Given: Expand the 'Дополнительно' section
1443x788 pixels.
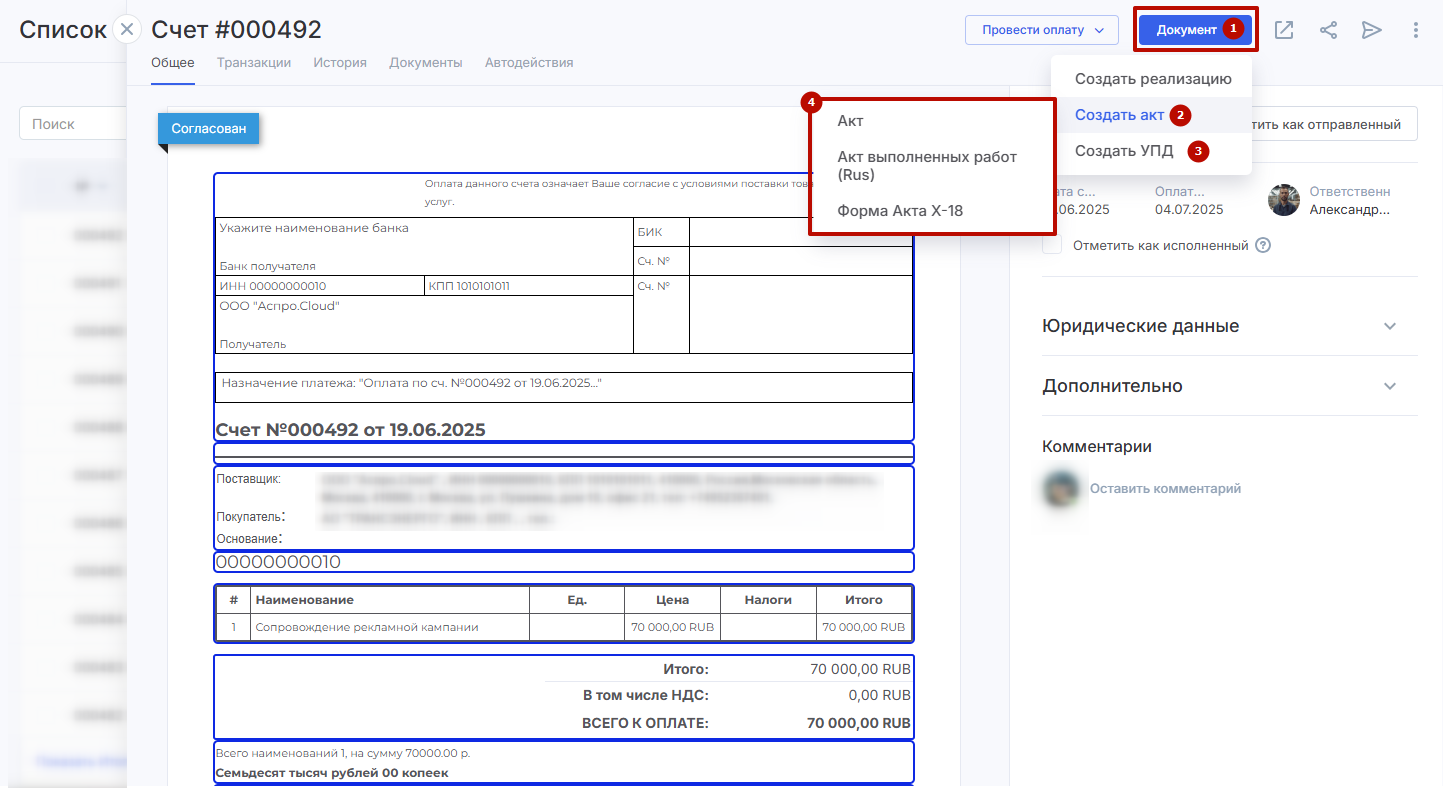Looking at the screenshot, I should click(1389, 386).
